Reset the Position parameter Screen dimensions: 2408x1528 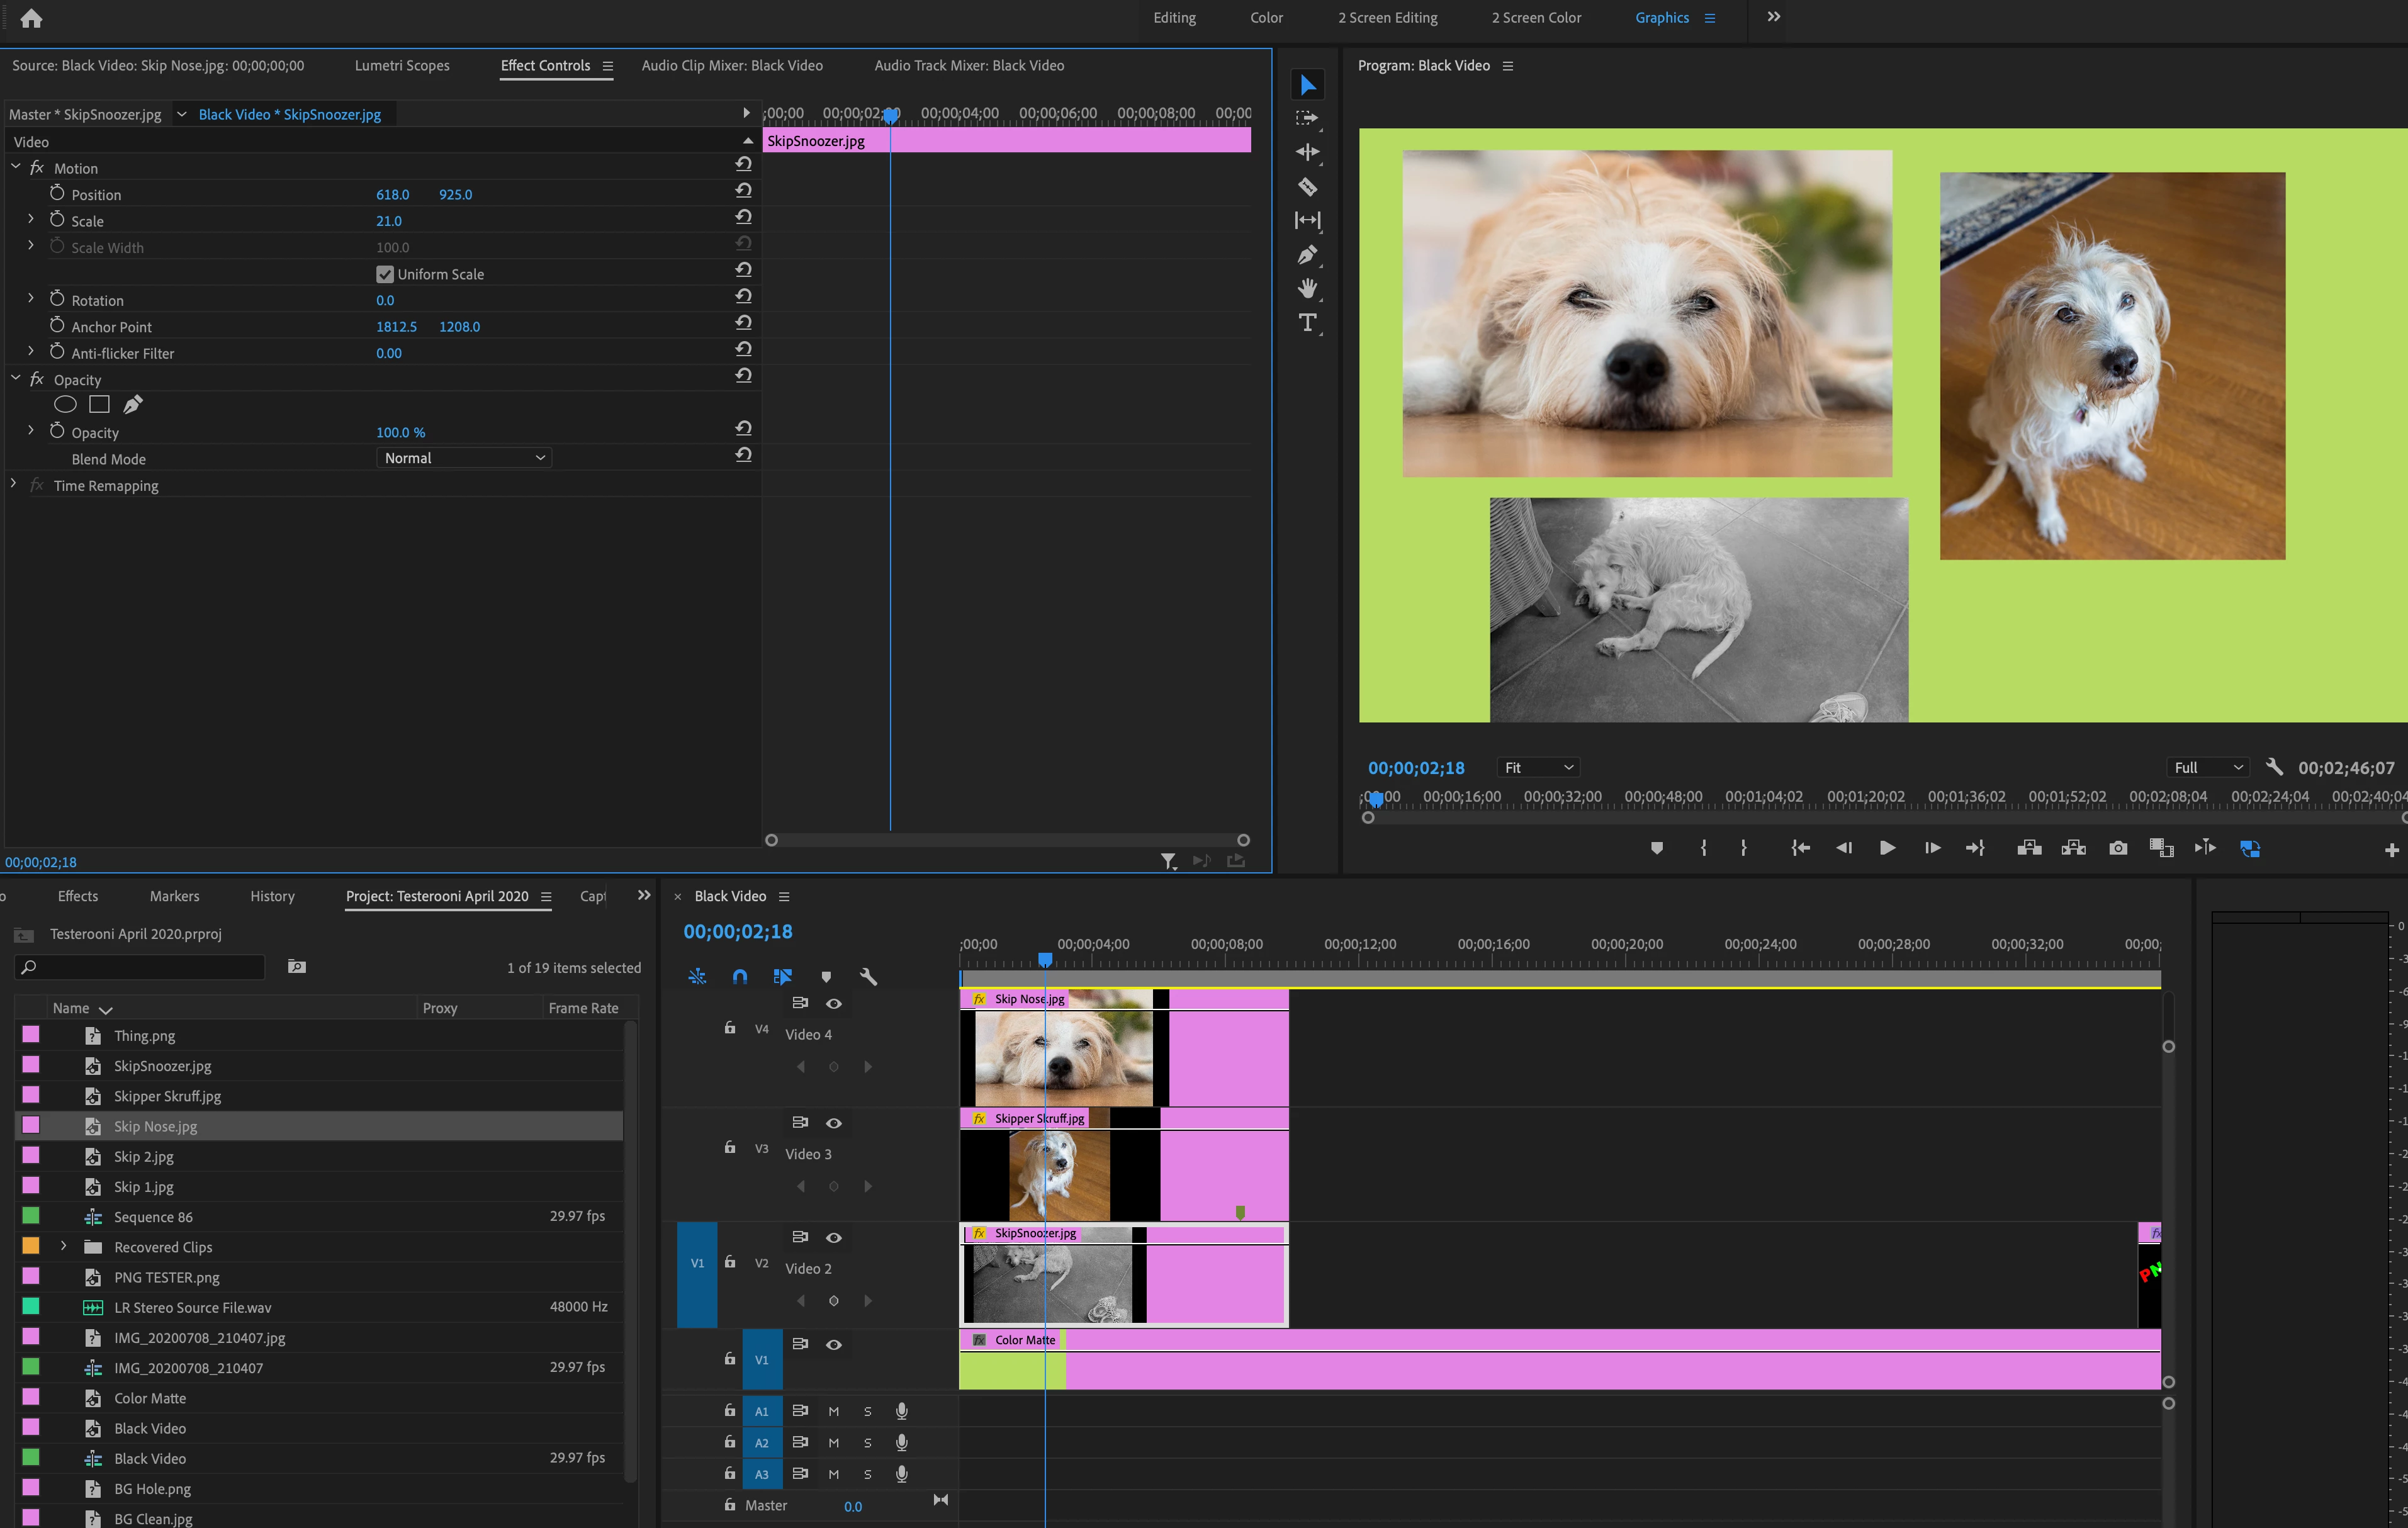(743, 190)
